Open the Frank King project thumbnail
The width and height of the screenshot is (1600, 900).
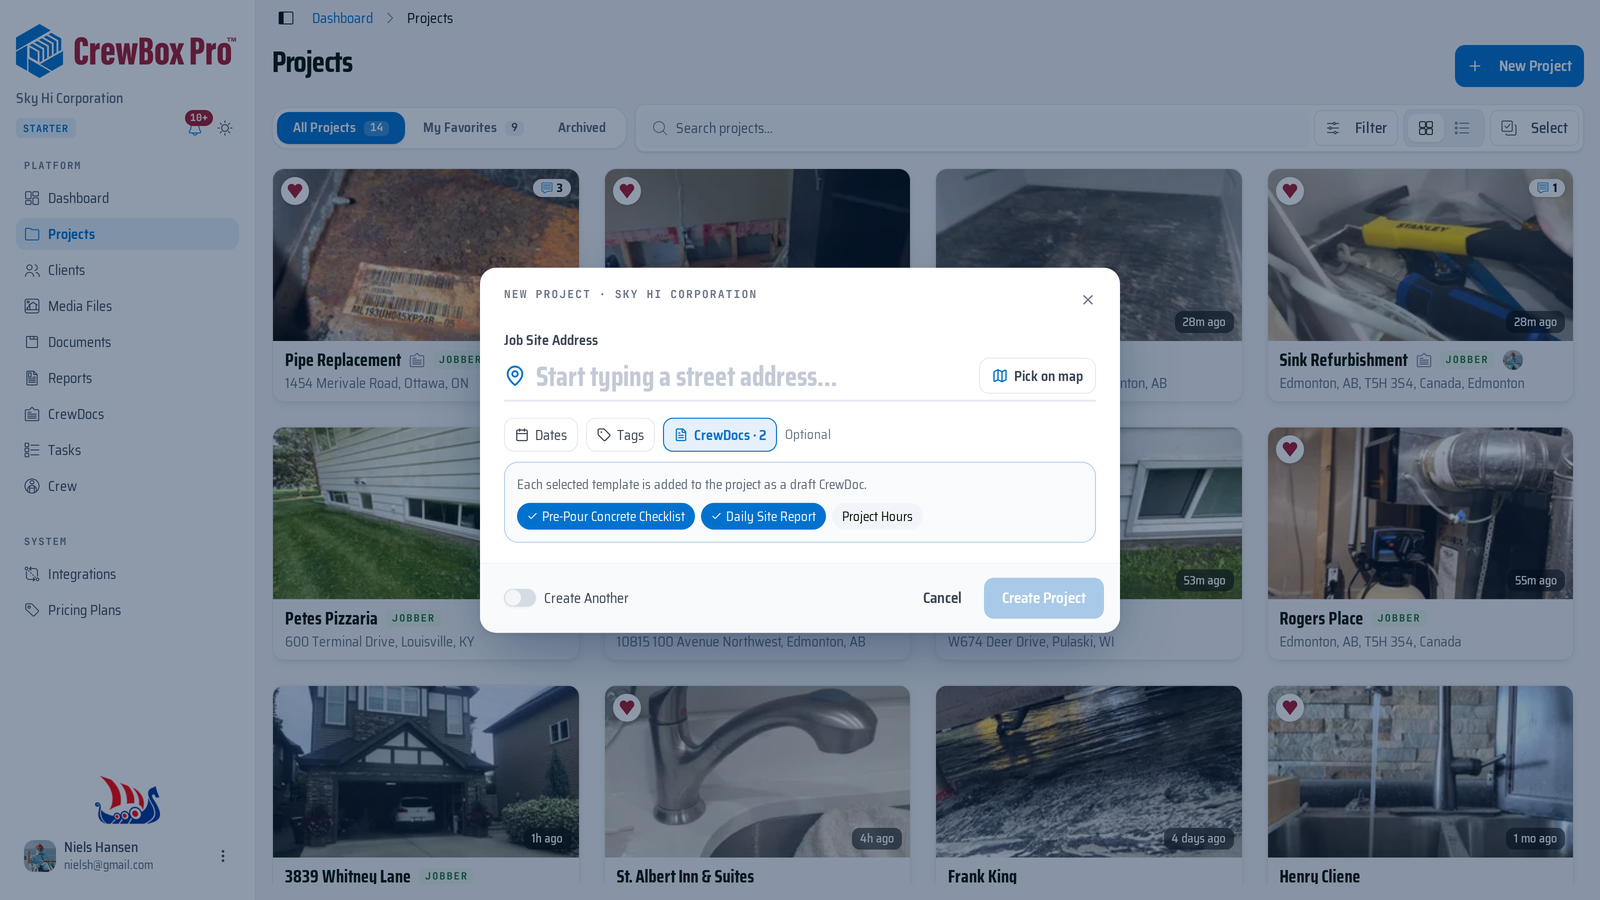click(x=1089, y=771)
